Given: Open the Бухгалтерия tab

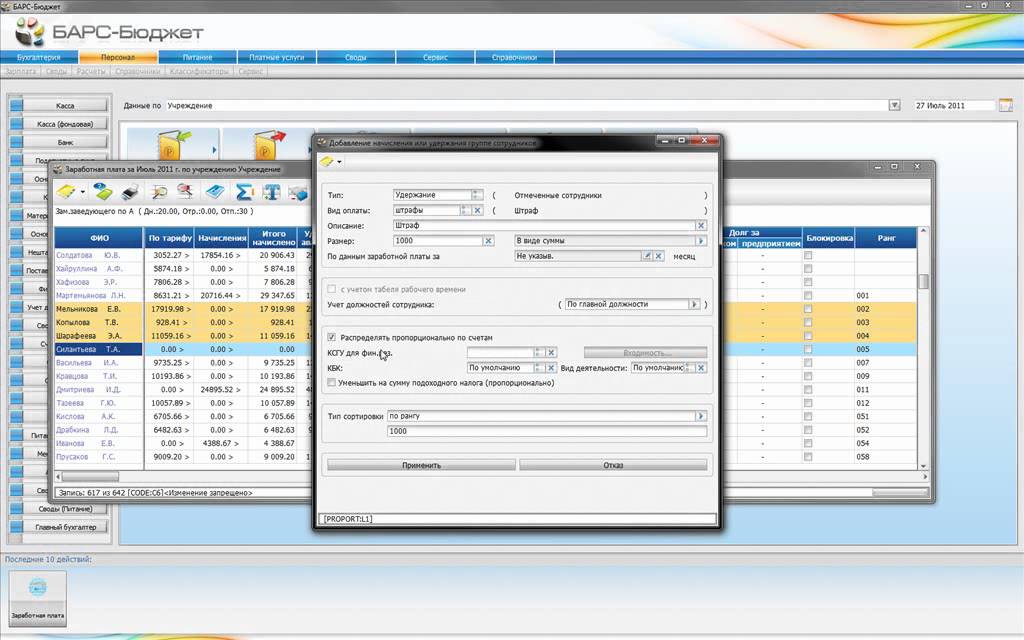Looking at the screenshot, I should (44, 58).
